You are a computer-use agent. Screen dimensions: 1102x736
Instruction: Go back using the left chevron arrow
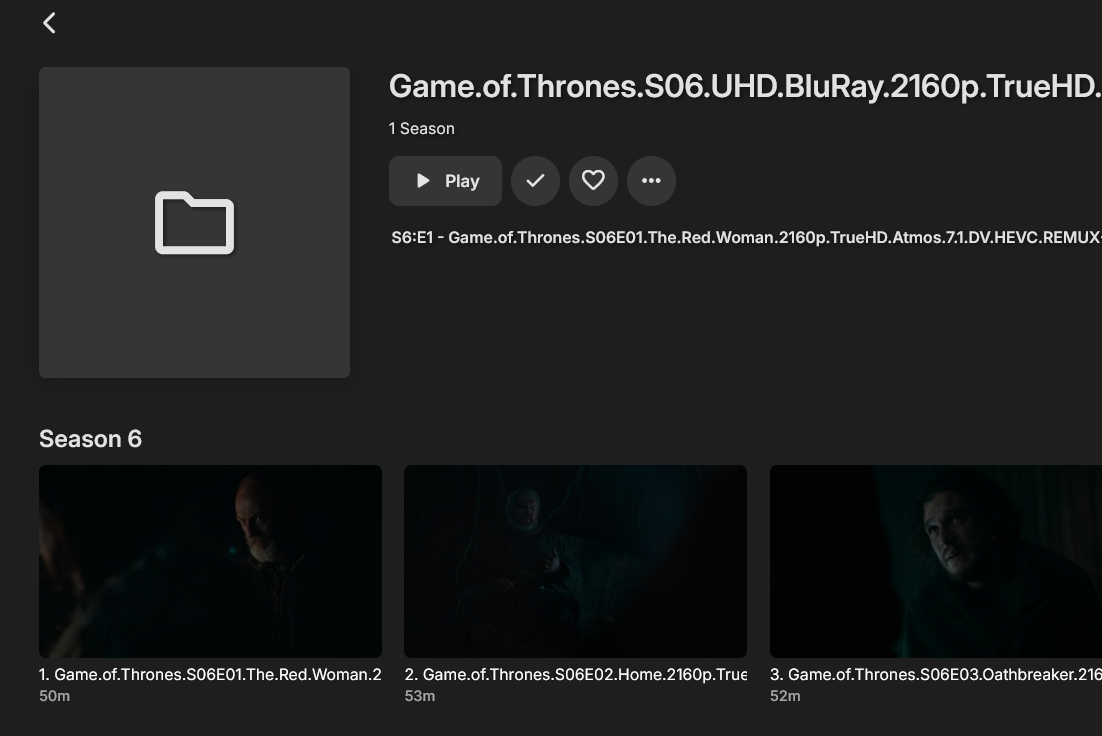pyautogui.click(x=49, y=22)
